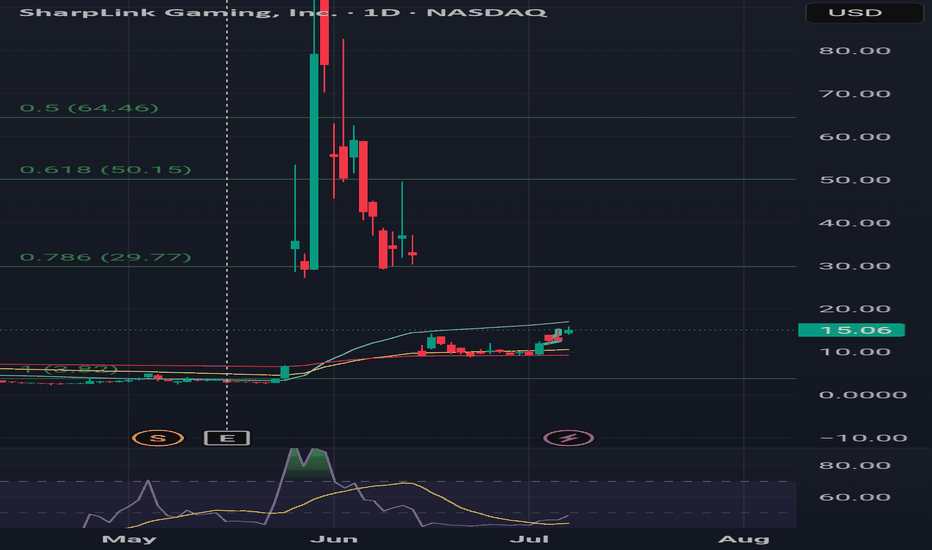This screenshot has width=932, height=550.
Task: Click the SharpLink Gaming, Inc. chart title
Action: 283,12
